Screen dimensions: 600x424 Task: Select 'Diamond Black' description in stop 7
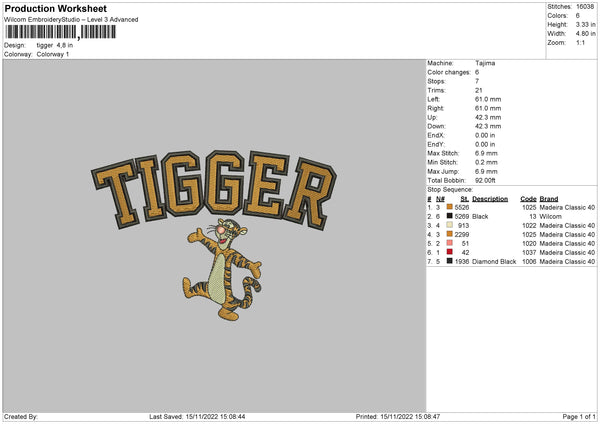(494, 261)
